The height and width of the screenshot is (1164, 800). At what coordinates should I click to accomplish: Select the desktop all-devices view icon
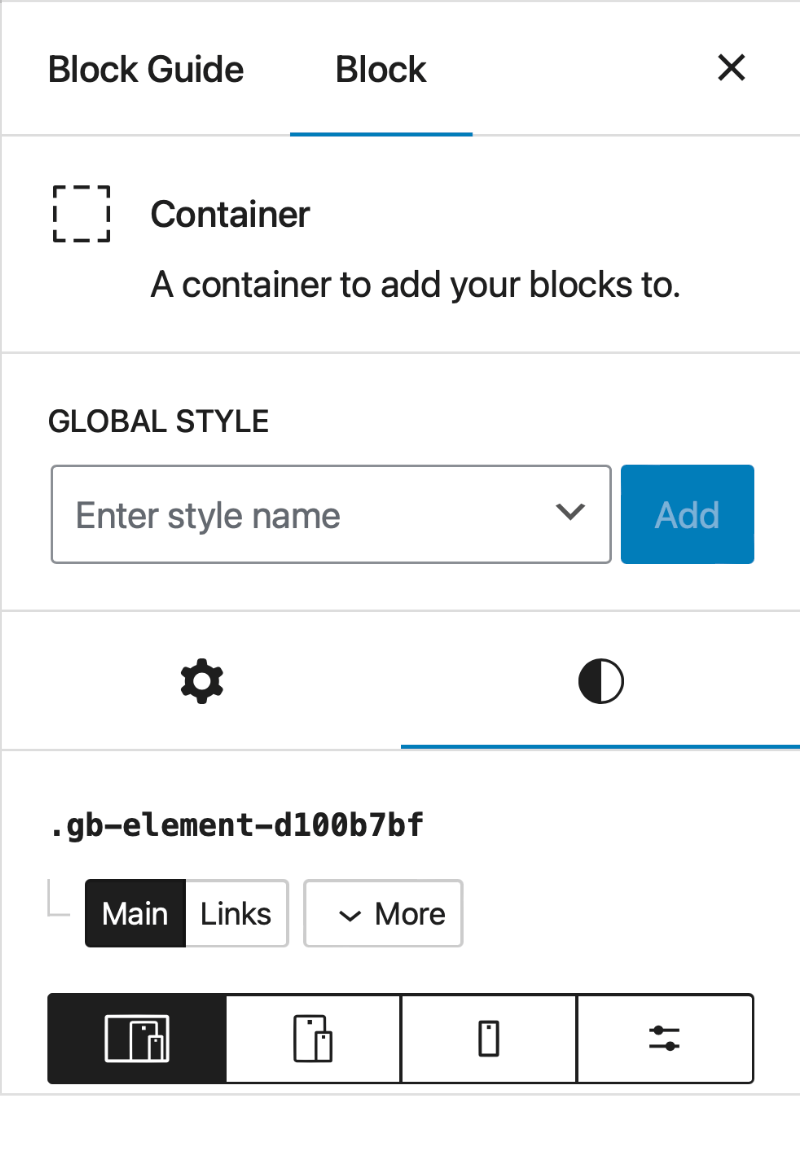click(137, 1038)
